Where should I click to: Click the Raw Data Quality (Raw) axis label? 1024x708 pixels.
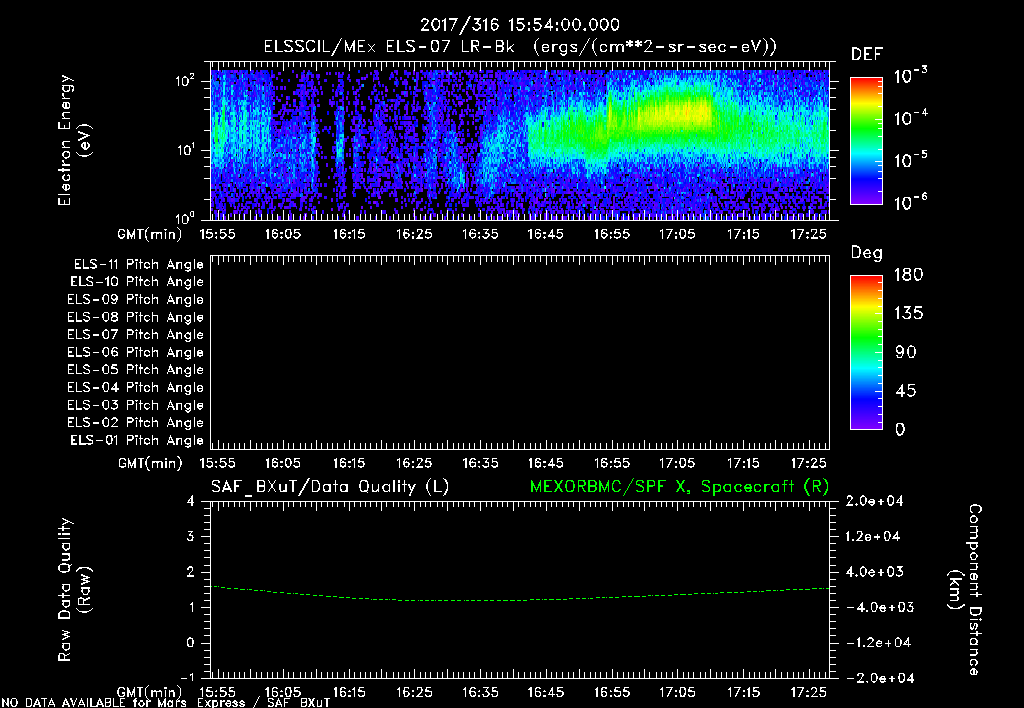(x=74, y=590)
